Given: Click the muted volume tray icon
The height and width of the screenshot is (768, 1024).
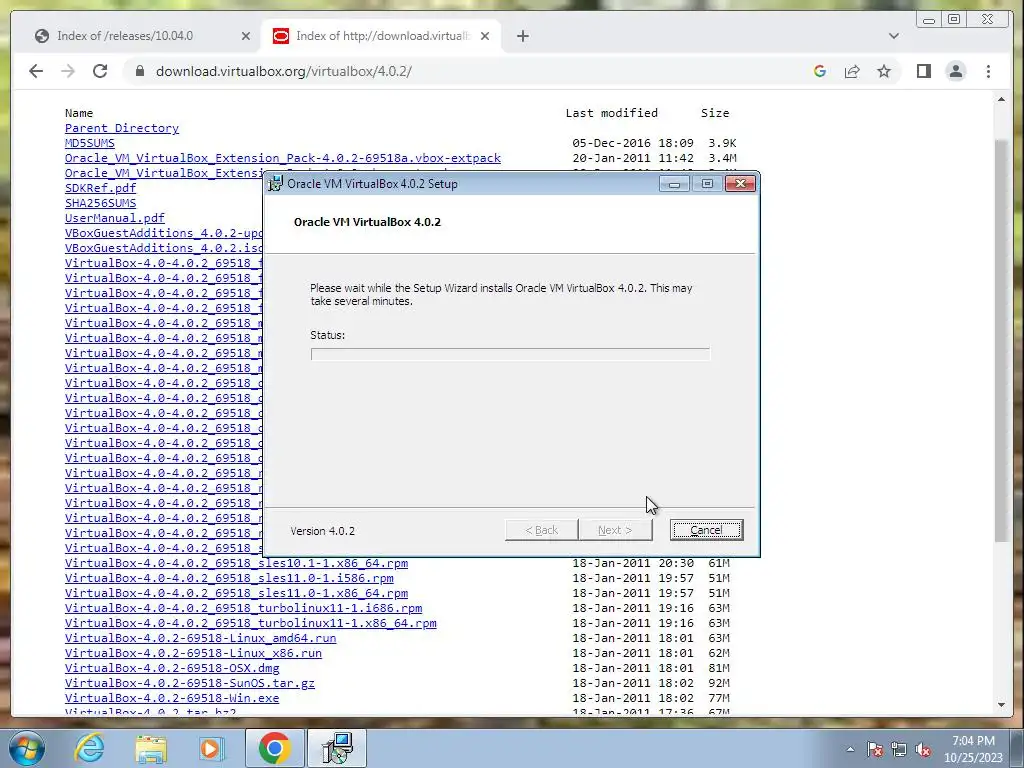Looking at the screenshot, I should (x=923, y=750).
